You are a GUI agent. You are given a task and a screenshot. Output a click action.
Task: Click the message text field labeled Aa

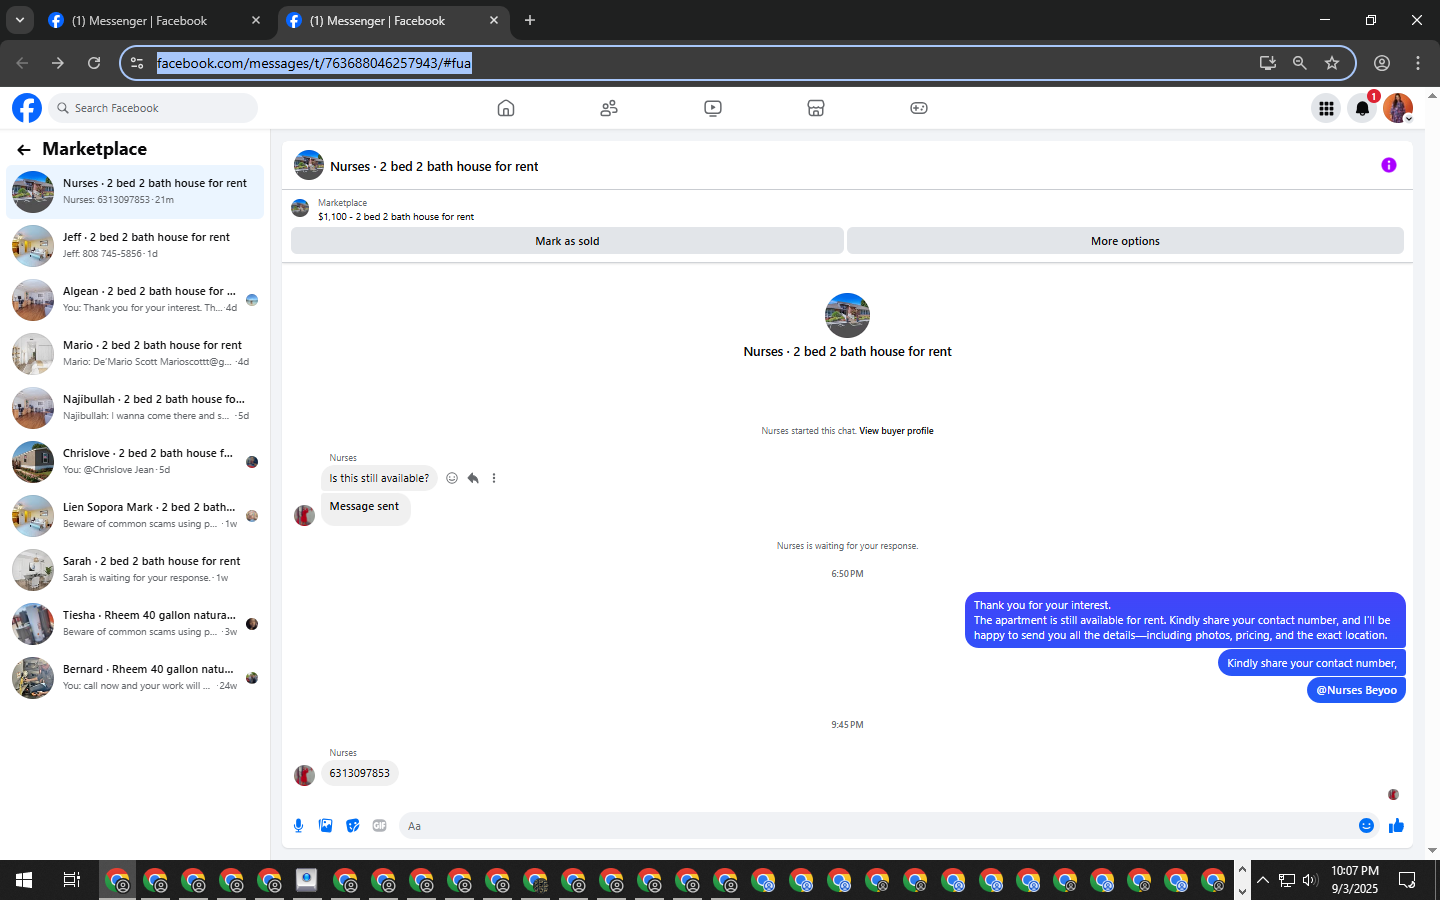click(x=878, y=826)
